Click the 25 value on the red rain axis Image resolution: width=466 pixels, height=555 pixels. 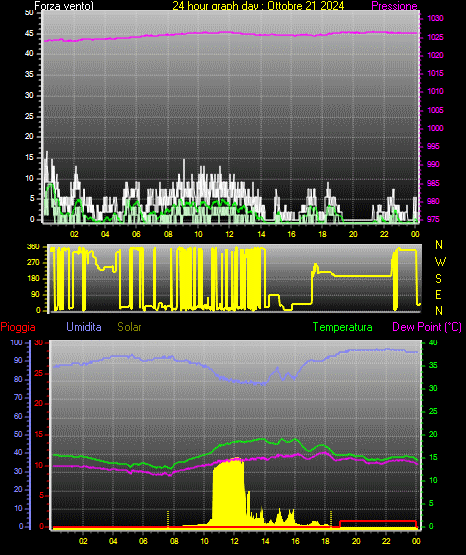click(x=39, y=373)
